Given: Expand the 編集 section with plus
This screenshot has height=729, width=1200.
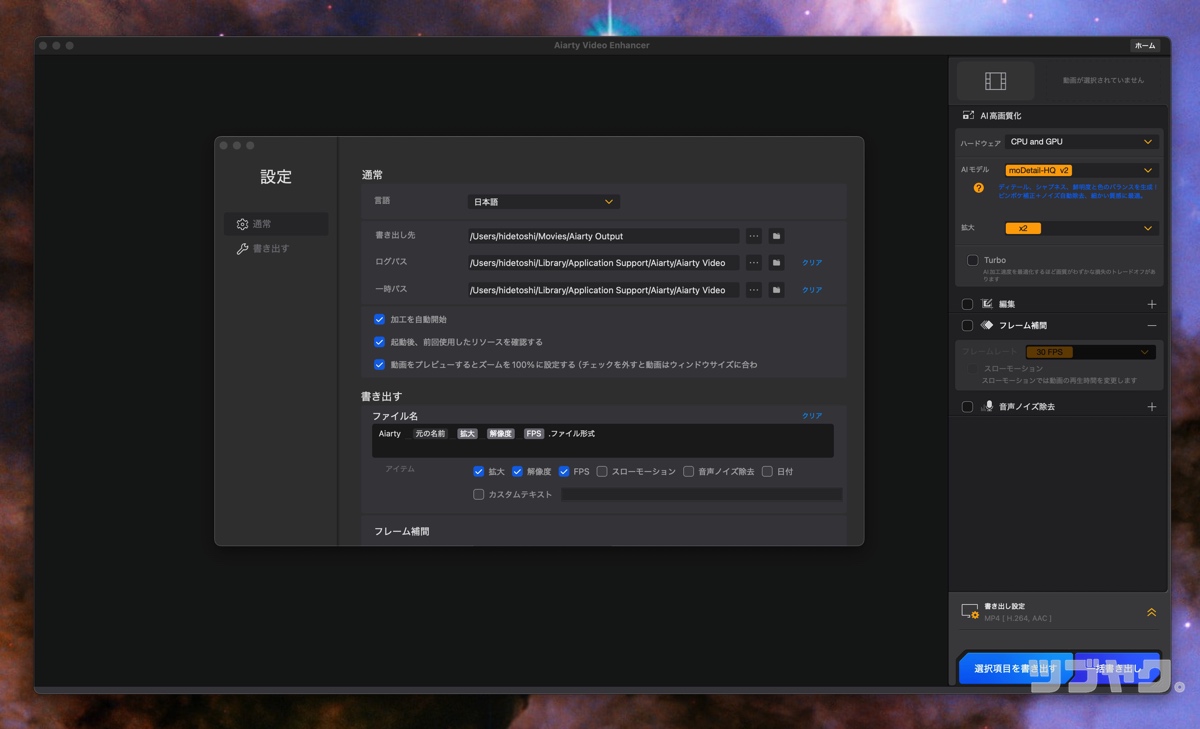Looking at the screenshot, I should tap(1152, 304).
